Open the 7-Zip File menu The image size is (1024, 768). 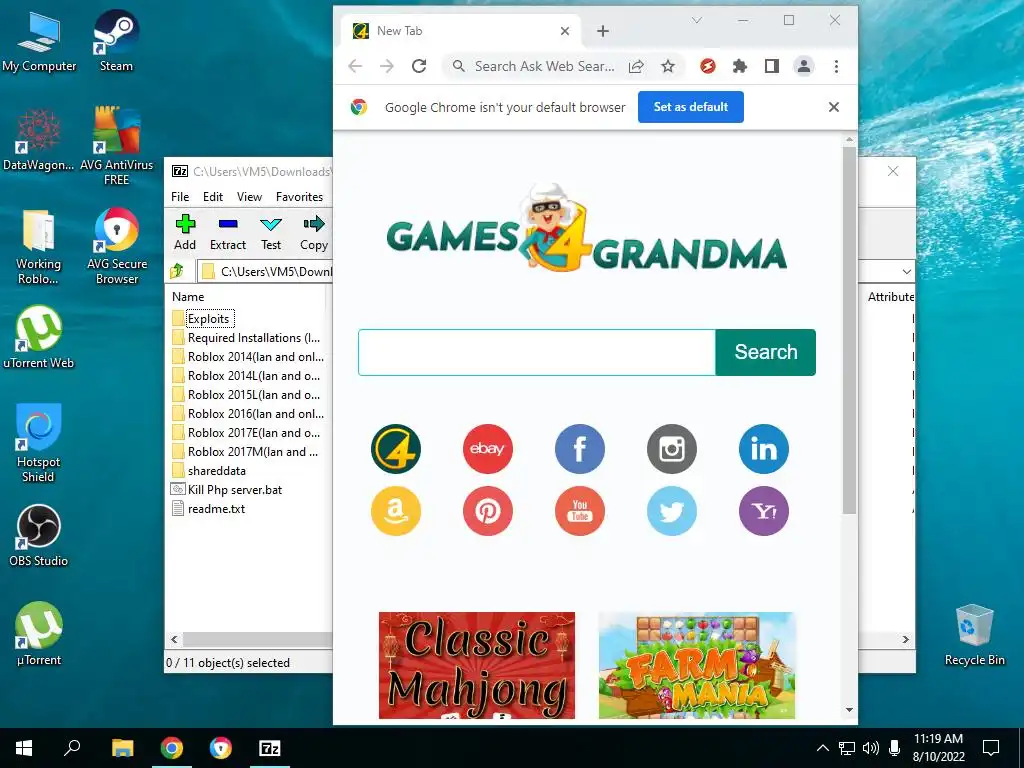[x=180, y=197]
